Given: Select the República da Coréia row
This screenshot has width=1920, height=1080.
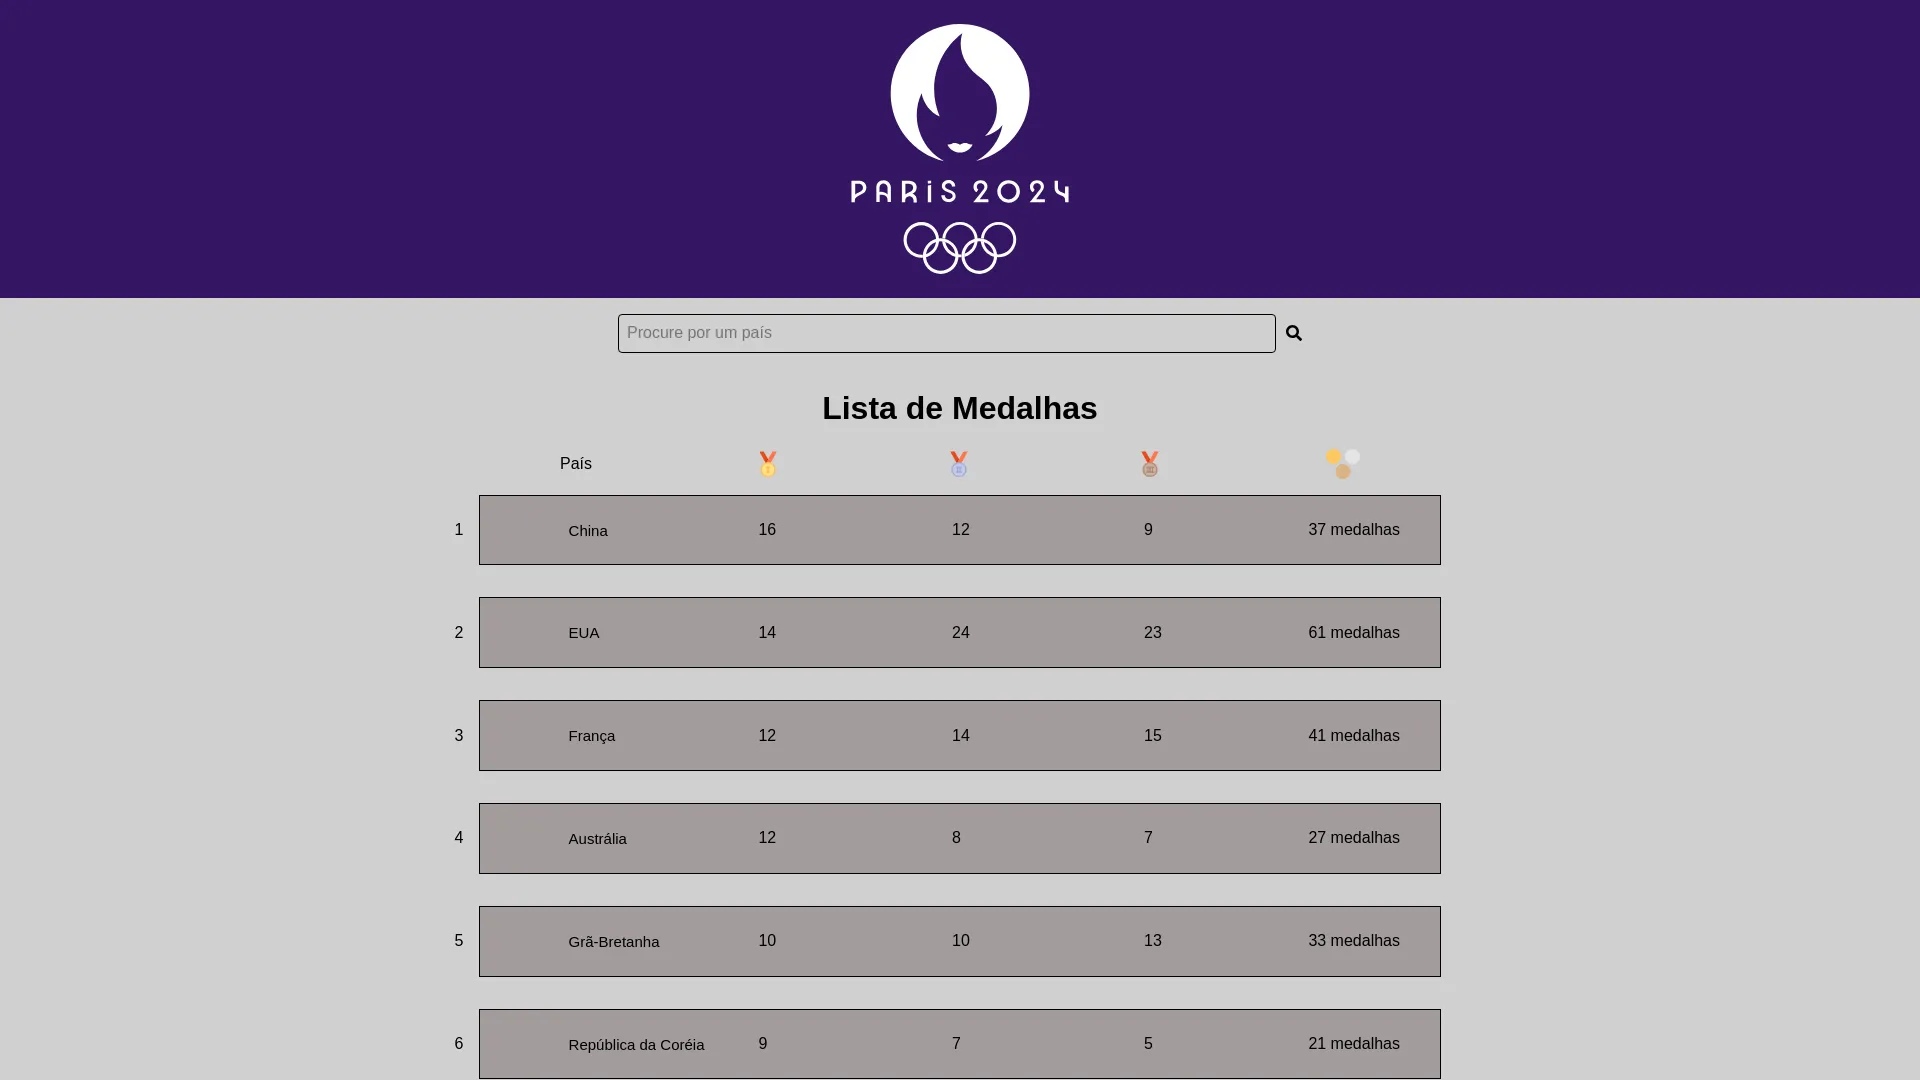Looking at the screenshot, I should (x=959, y=1044).
